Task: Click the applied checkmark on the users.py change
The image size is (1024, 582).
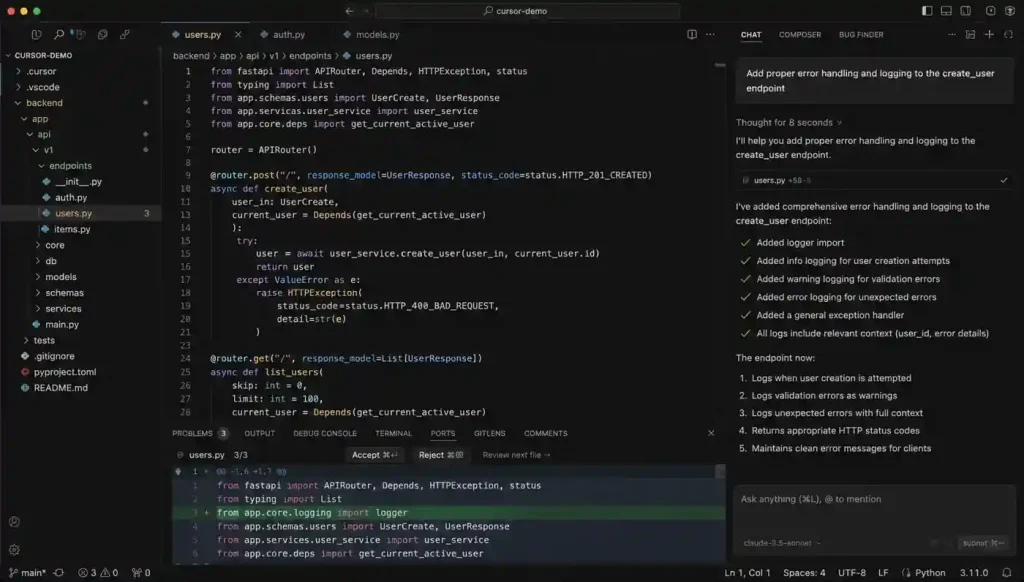Action: click(1004, 180)
